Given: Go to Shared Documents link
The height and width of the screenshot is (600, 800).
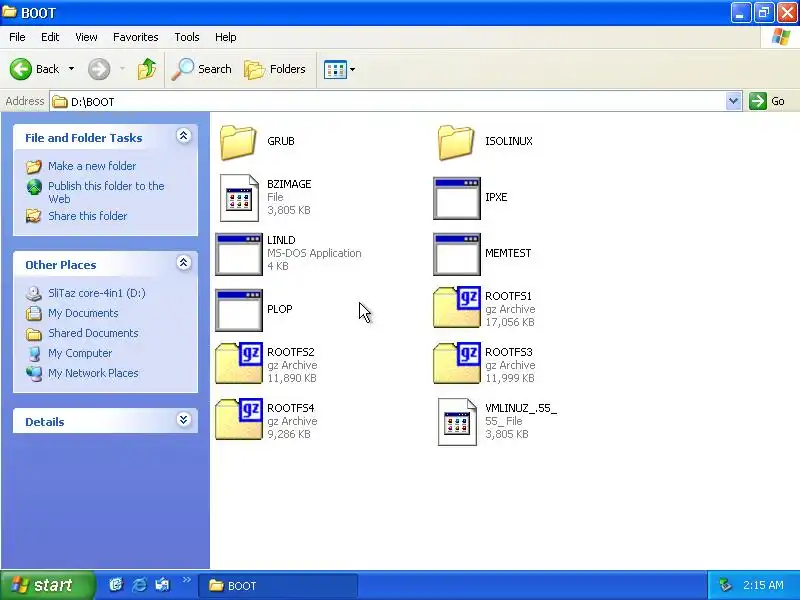Looking at the screenshot, I should [93, 333].
